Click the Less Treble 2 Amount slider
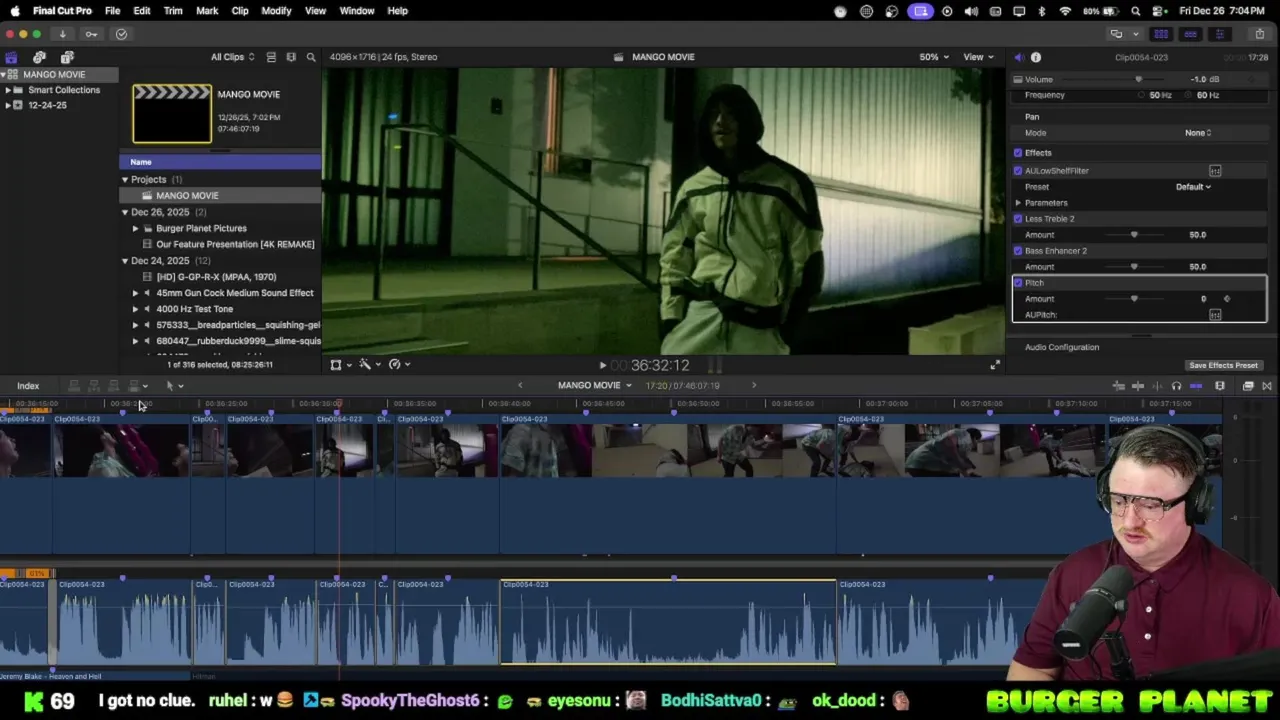1280x720 pixels. (x=1134, y=235)
